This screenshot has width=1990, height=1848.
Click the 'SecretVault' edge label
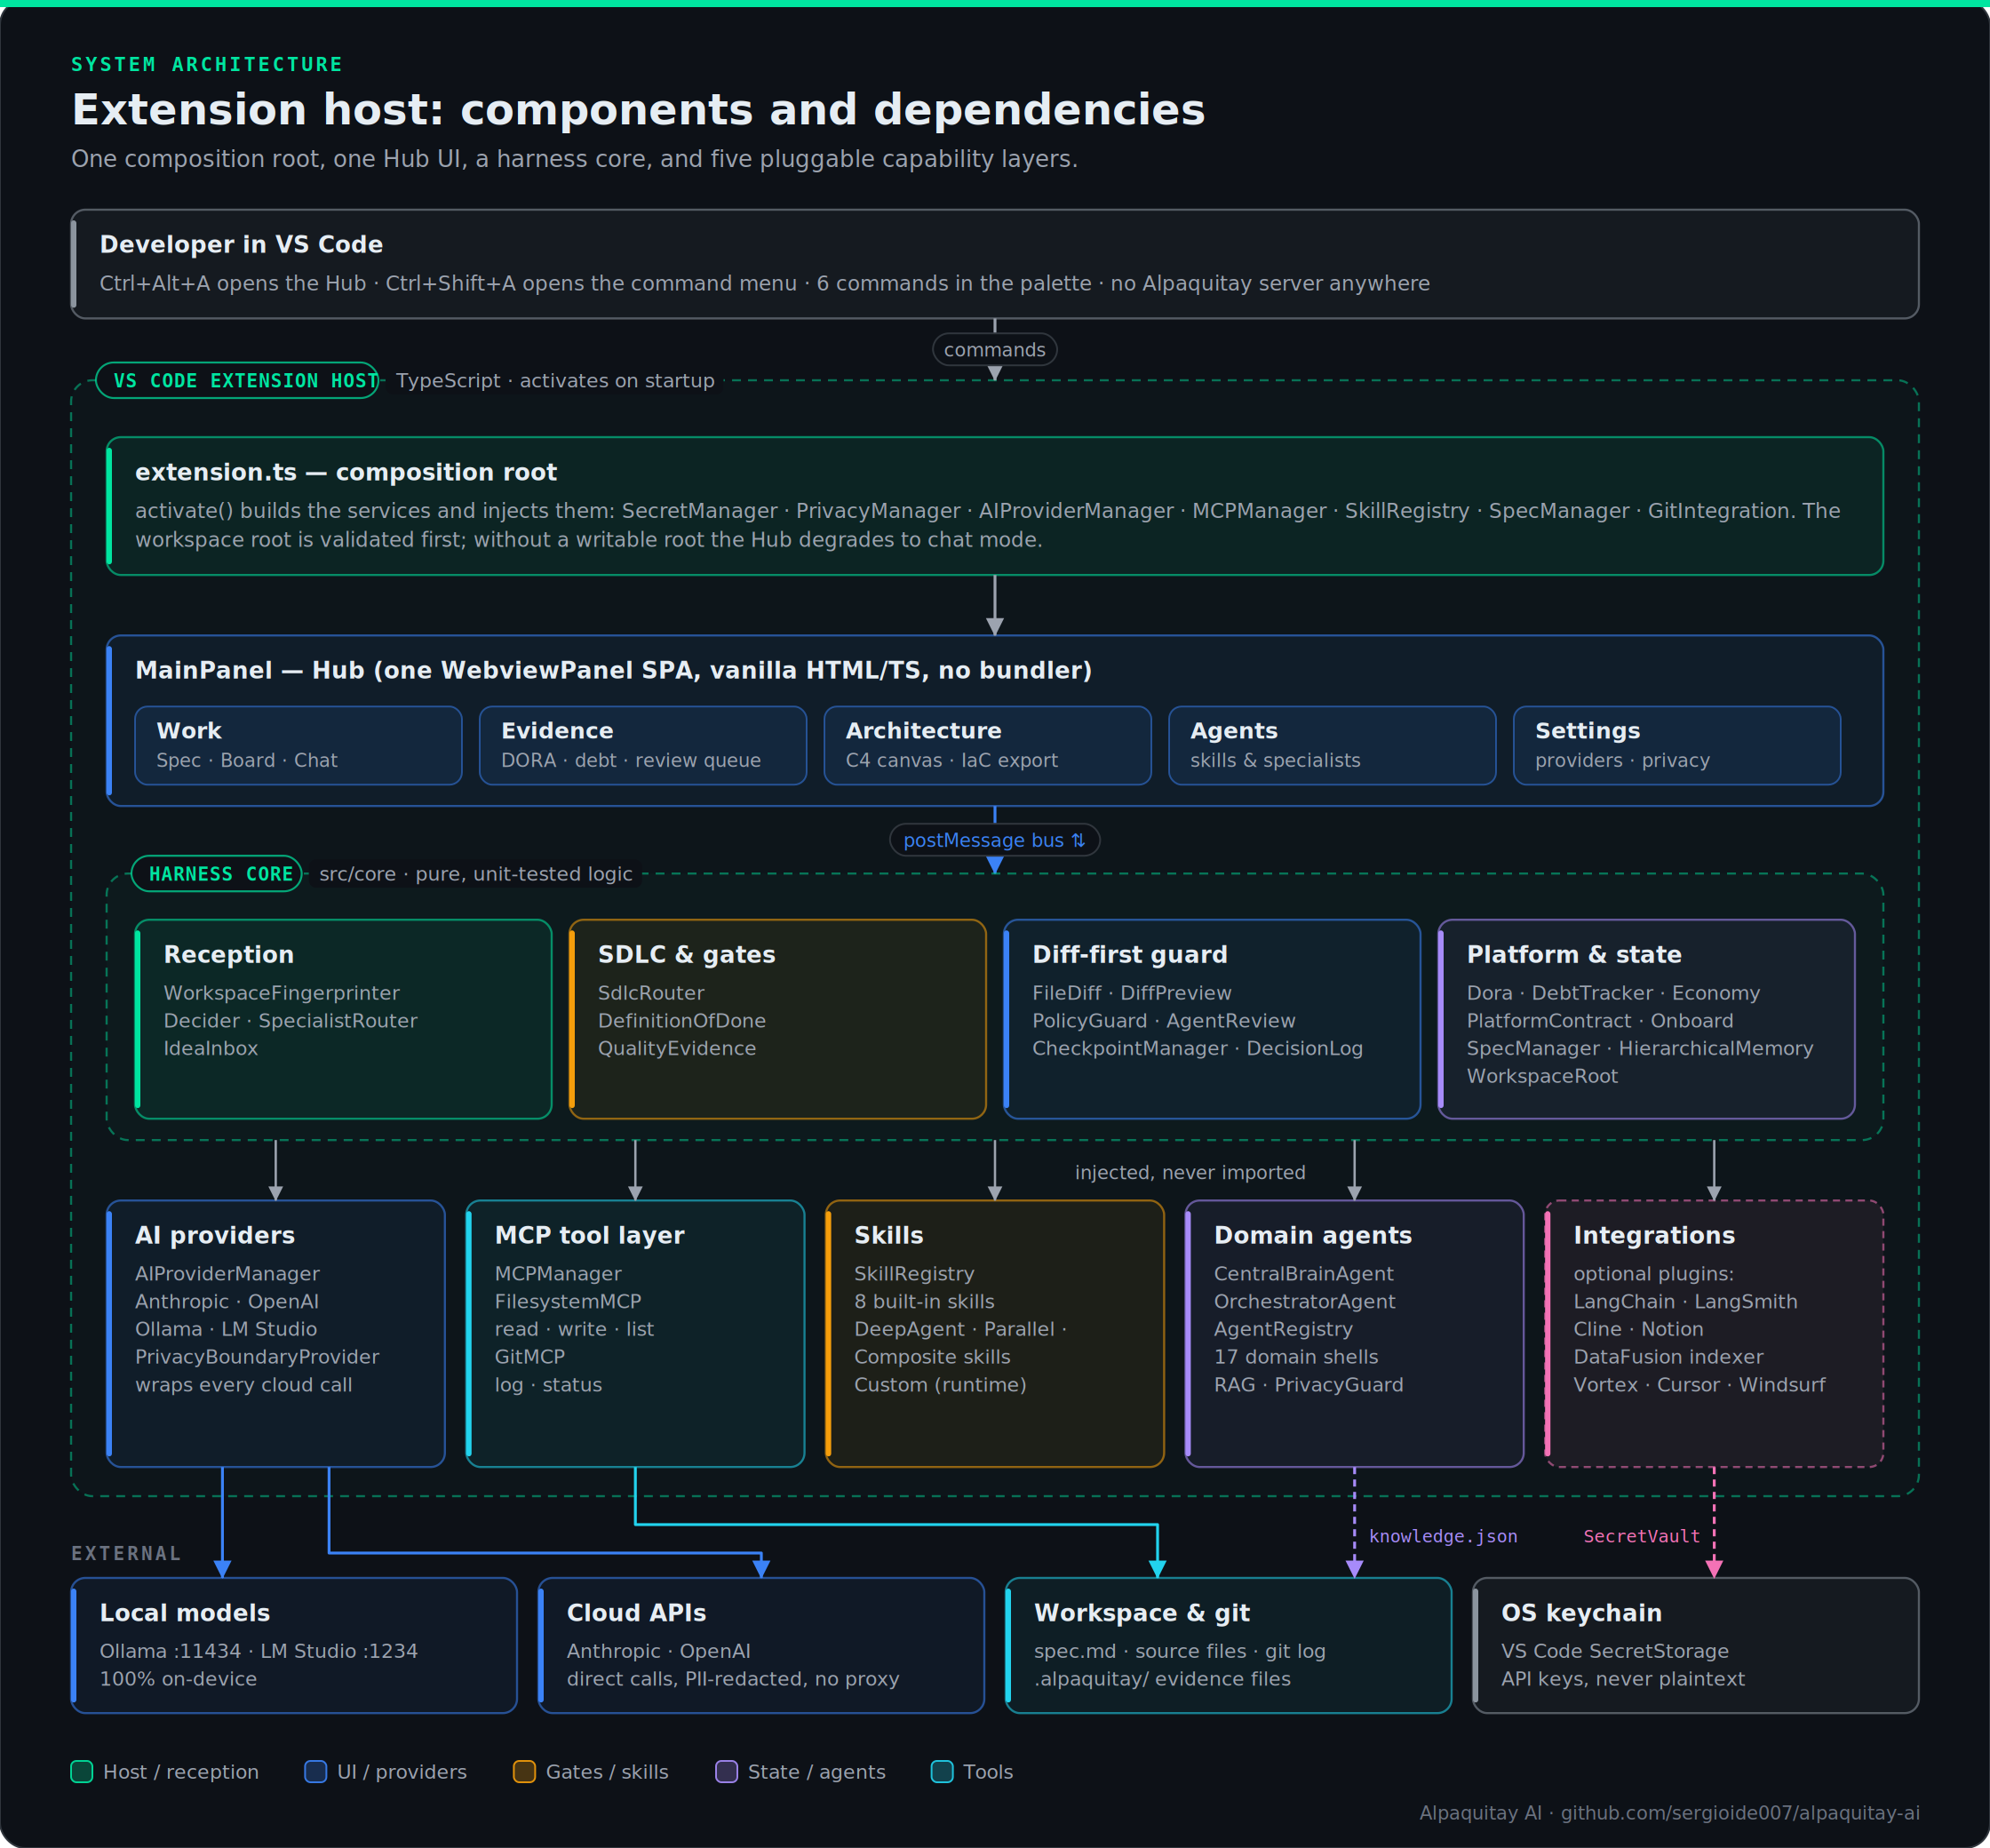(1641, 1536)
